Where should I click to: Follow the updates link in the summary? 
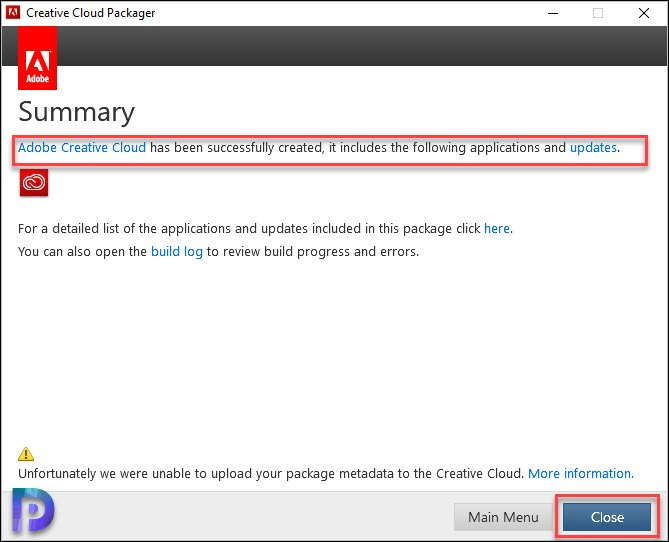point(593,148)
